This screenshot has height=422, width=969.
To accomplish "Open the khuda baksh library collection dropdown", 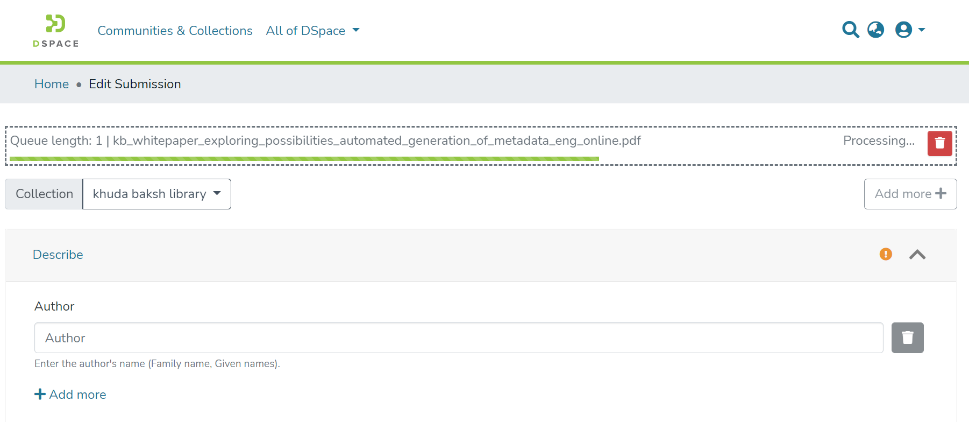I will (x=156, y=194).
